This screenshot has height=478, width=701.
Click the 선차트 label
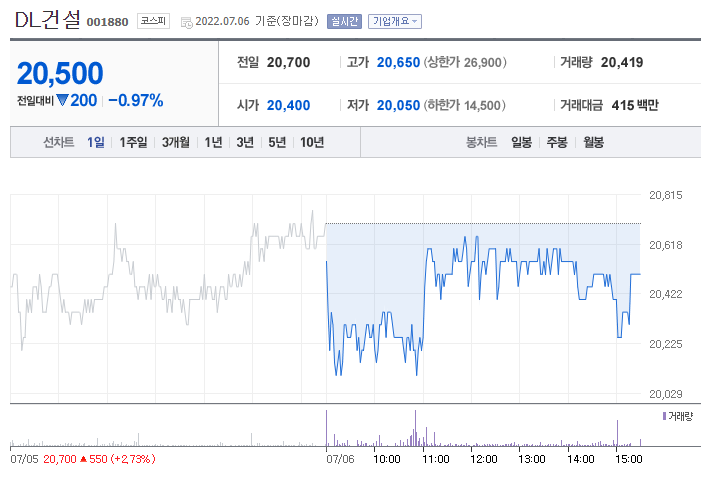[x=59, y=142]
